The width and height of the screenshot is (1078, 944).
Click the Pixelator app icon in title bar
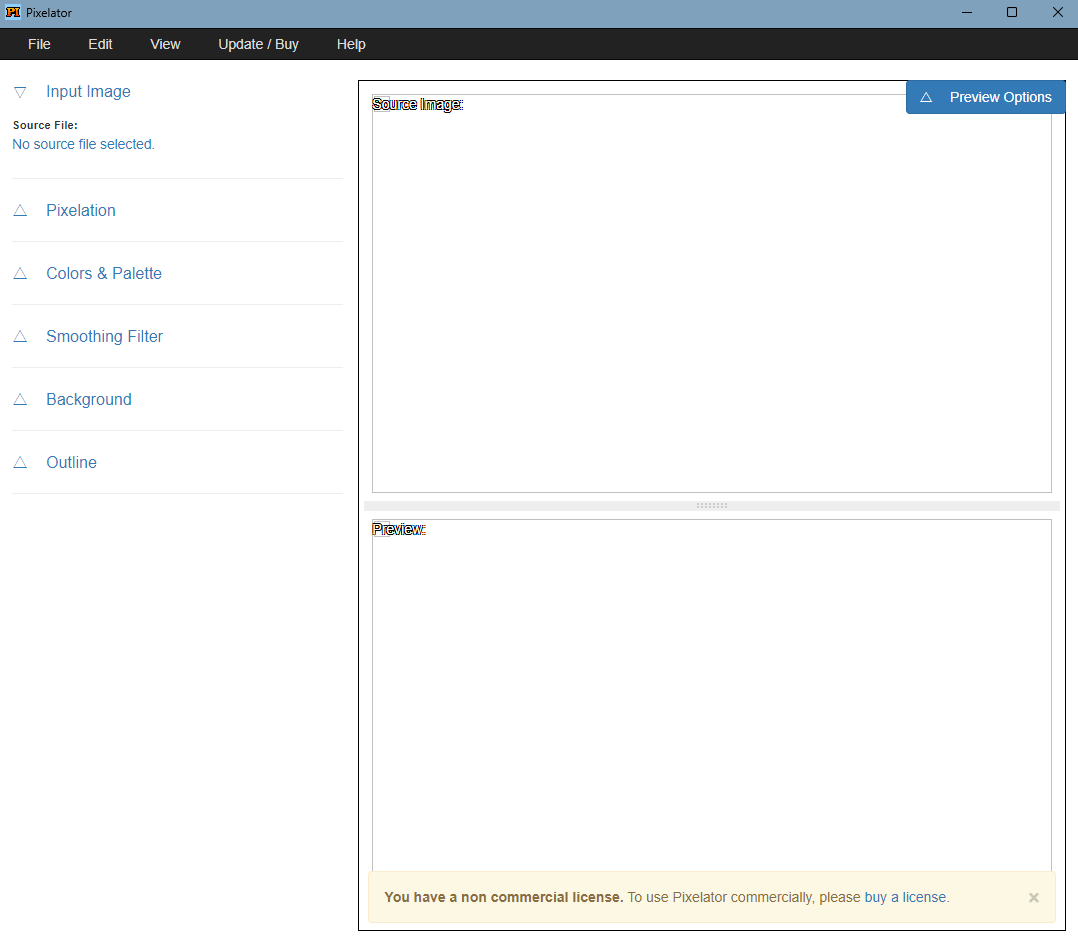coord(13,13)
